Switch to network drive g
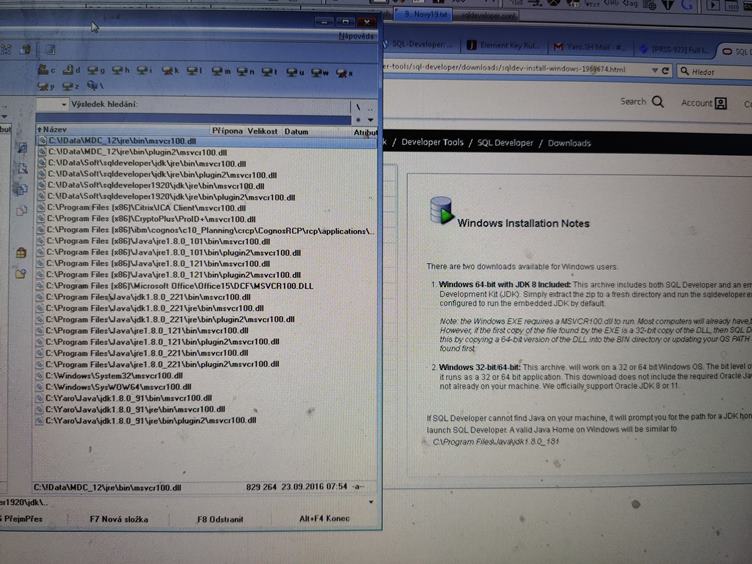 tap(96, 70)
